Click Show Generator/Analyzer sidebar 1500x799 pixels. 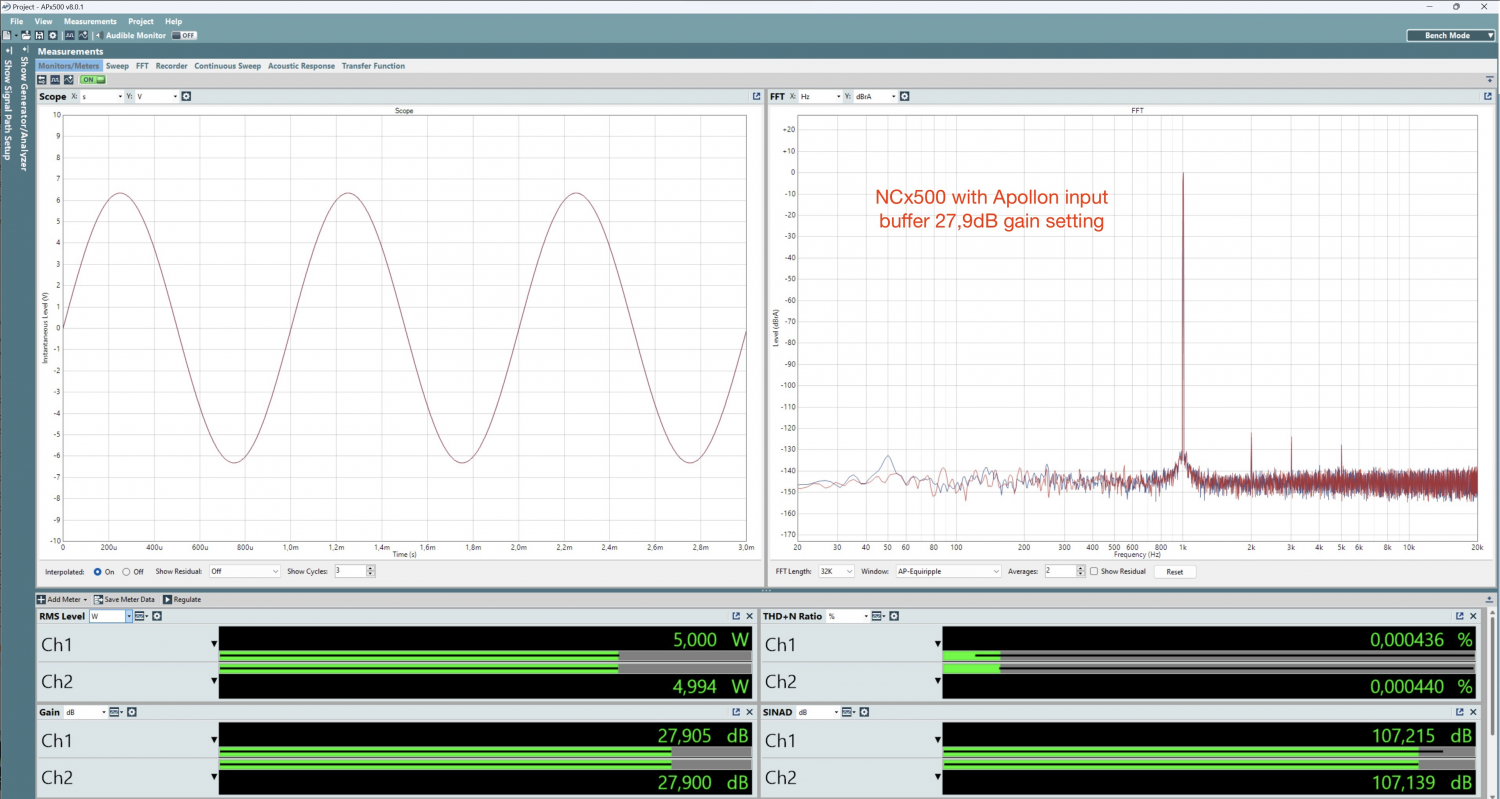(26, 112)
